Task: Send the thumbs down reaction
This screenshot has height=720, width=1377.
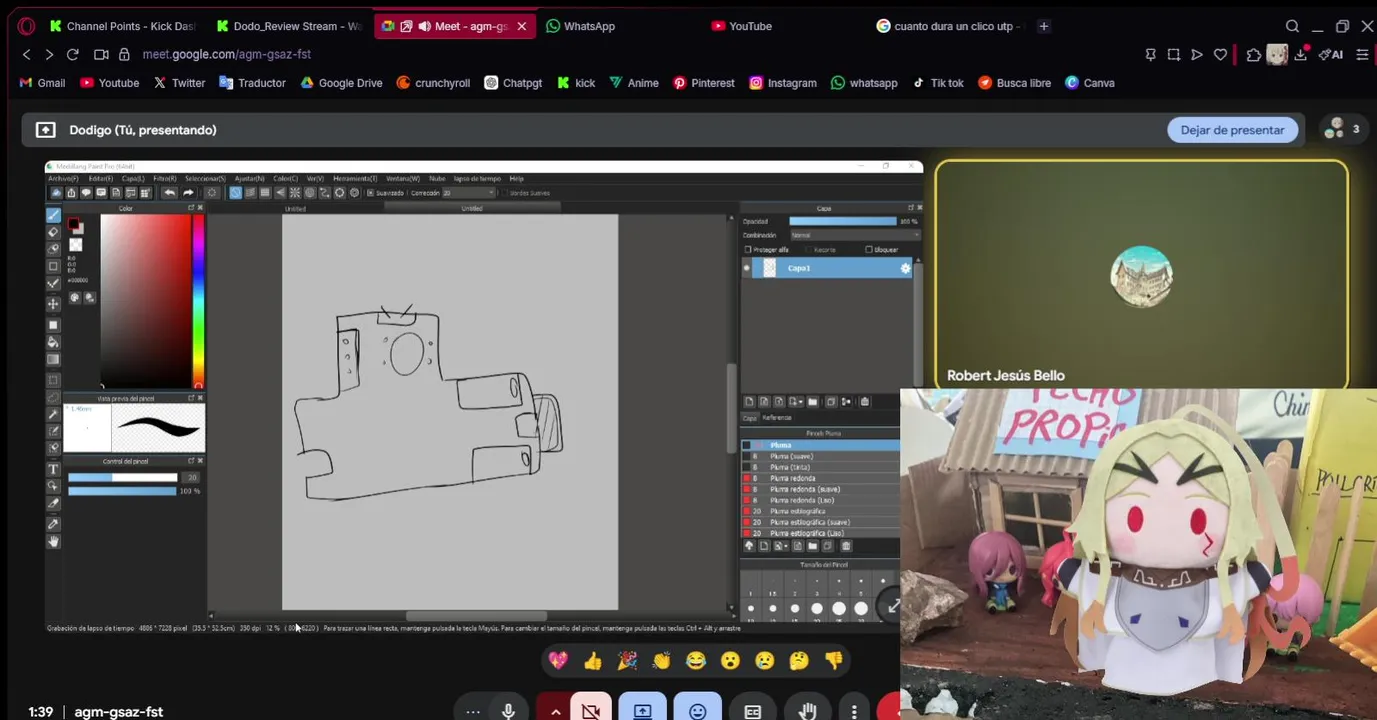Action: (833, 660)
